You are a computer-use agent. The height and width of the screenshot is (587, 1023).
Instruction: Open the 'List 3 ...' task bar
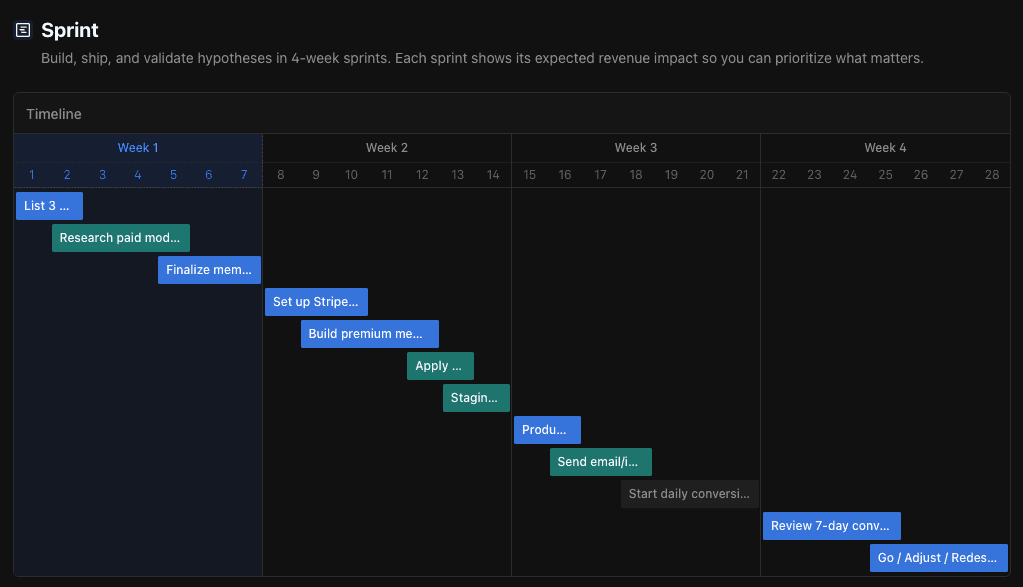(x=49, y=206)
